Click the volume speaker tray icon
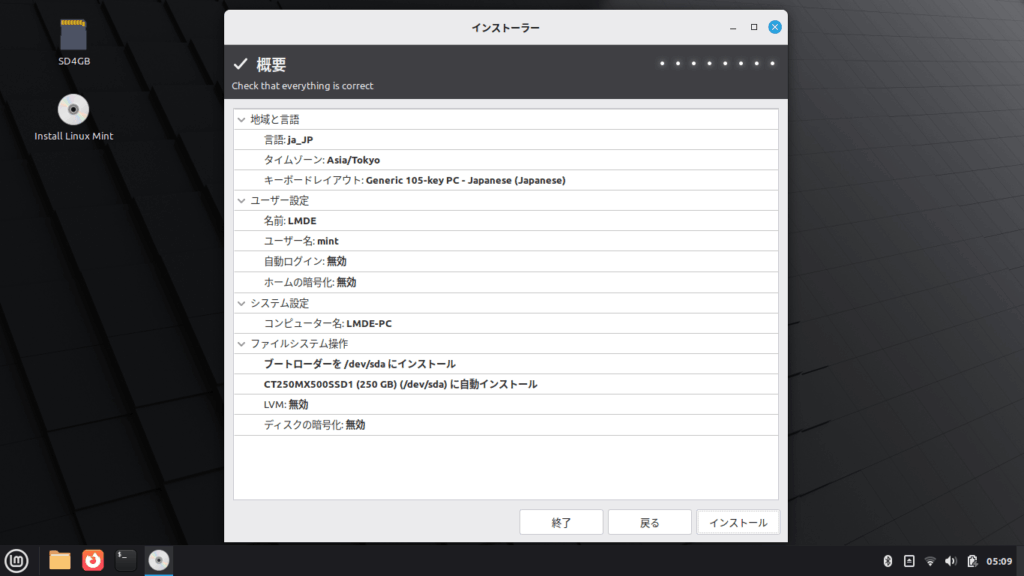Image resolution: width=1024 pixels, height=576 pixels. click(x=950, y=561)
